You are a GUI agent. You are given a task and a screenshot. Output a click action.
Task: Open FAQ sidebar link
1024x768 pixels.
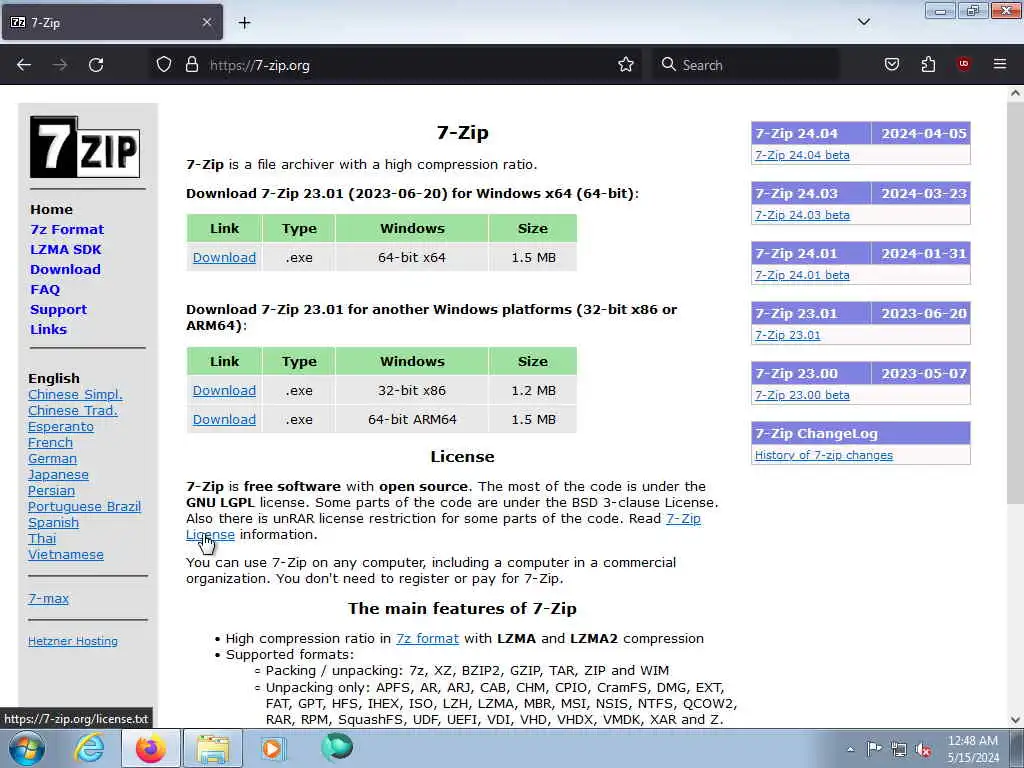45,289
